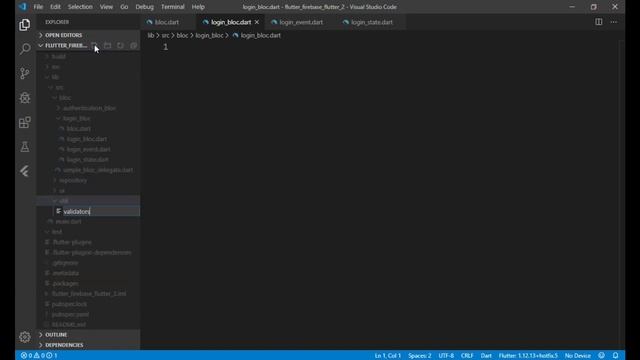Viewport: 640px width, 360px height.
Task: Click Ln 1, Col 1 in status bar
Action: [x=387, y=356]
